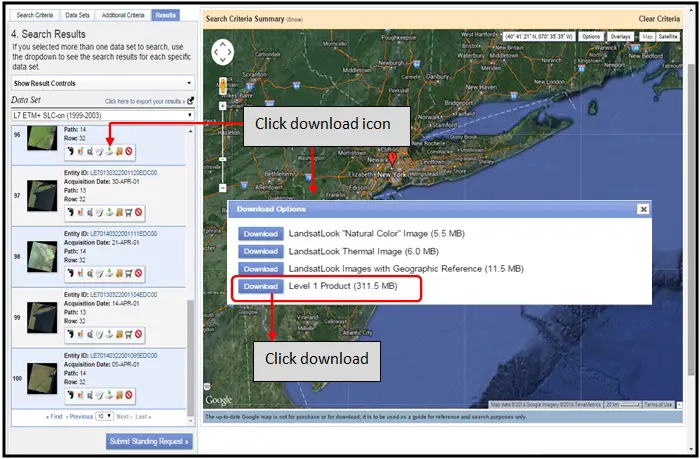Exclude scene 96 from results
The width and height of the screenshot is (700, 459).
pyautogui.click(x=129, y=151)
